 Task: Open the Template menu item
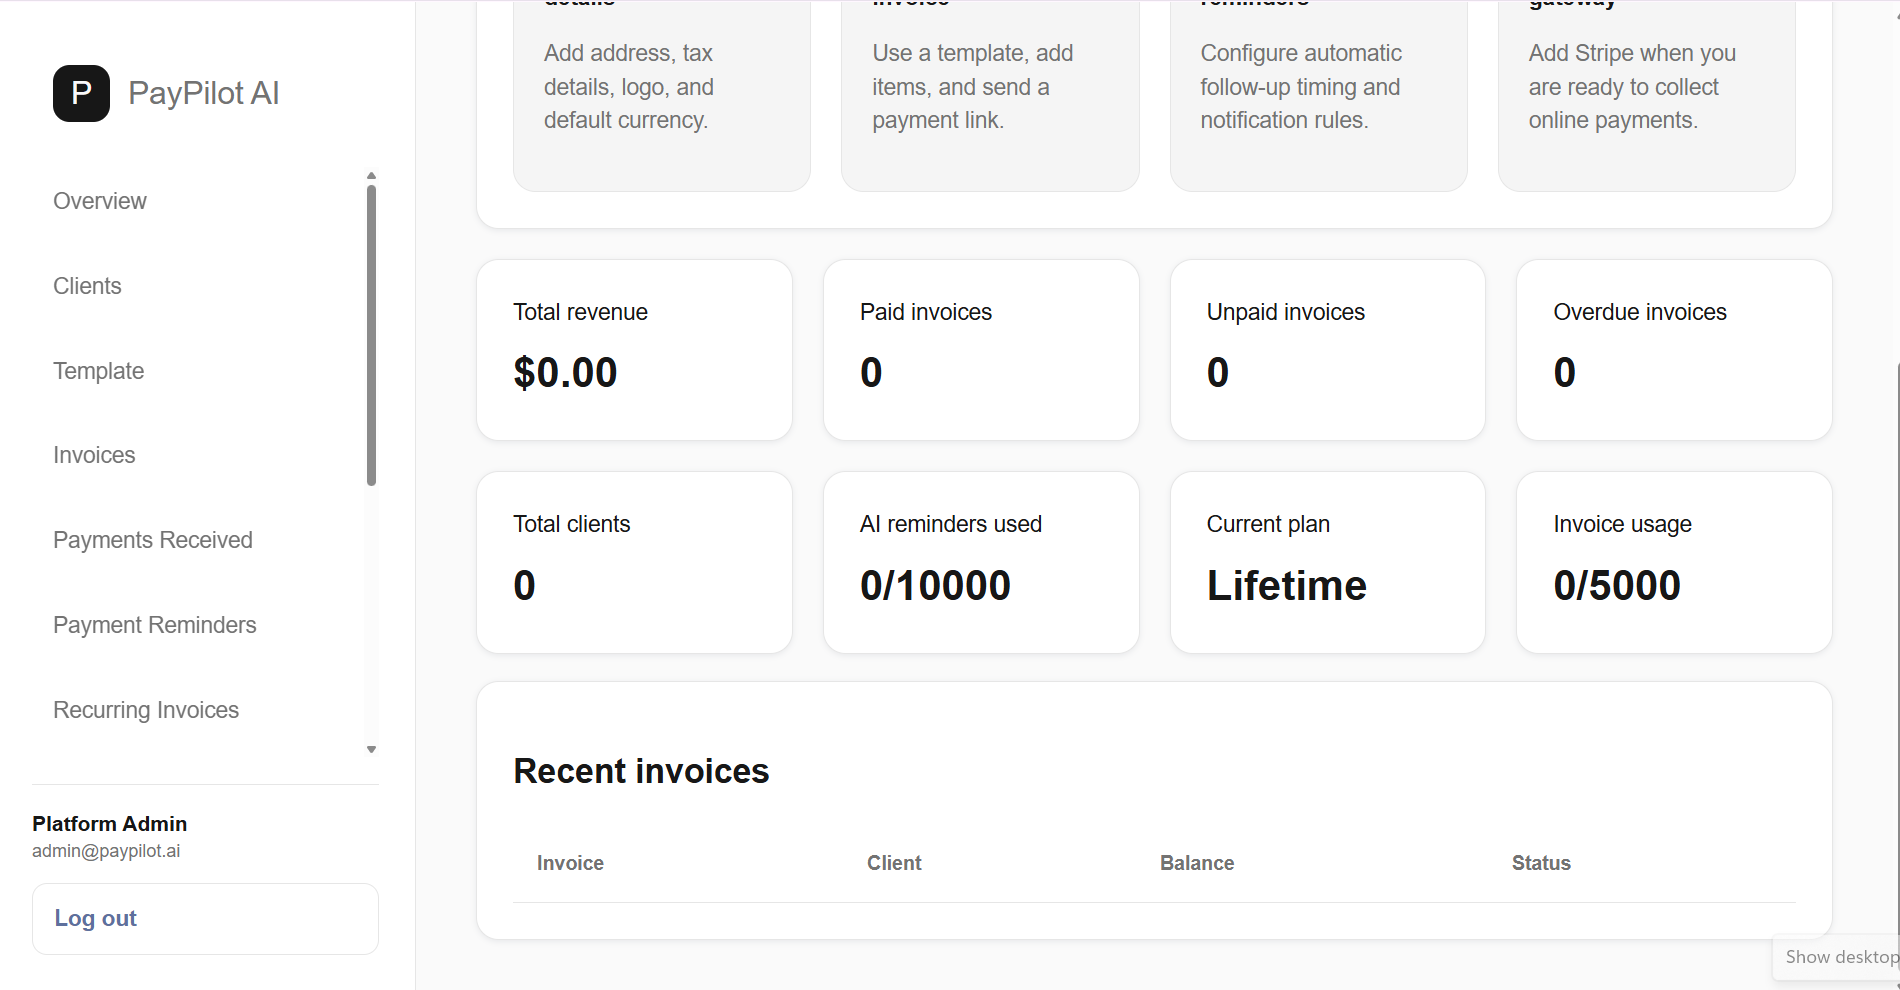point(98,371)
